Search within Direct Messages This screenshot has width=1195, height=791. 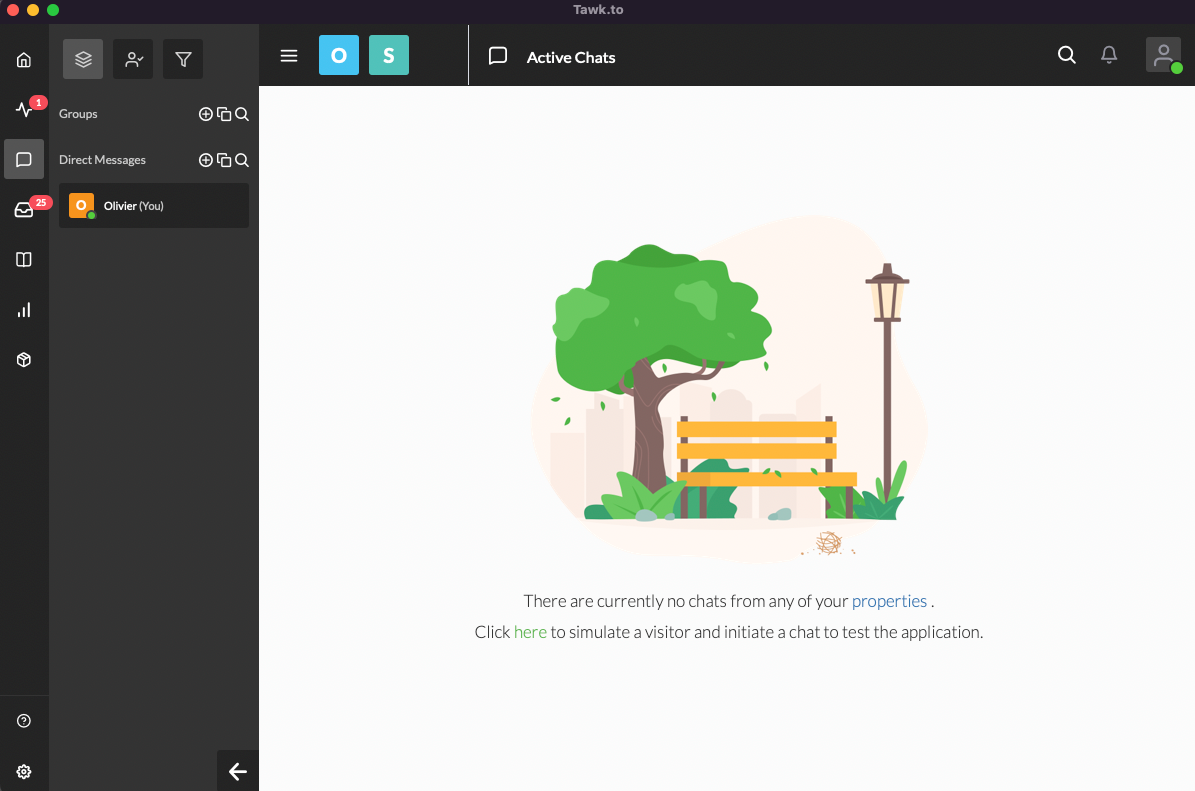click(242, 160)
